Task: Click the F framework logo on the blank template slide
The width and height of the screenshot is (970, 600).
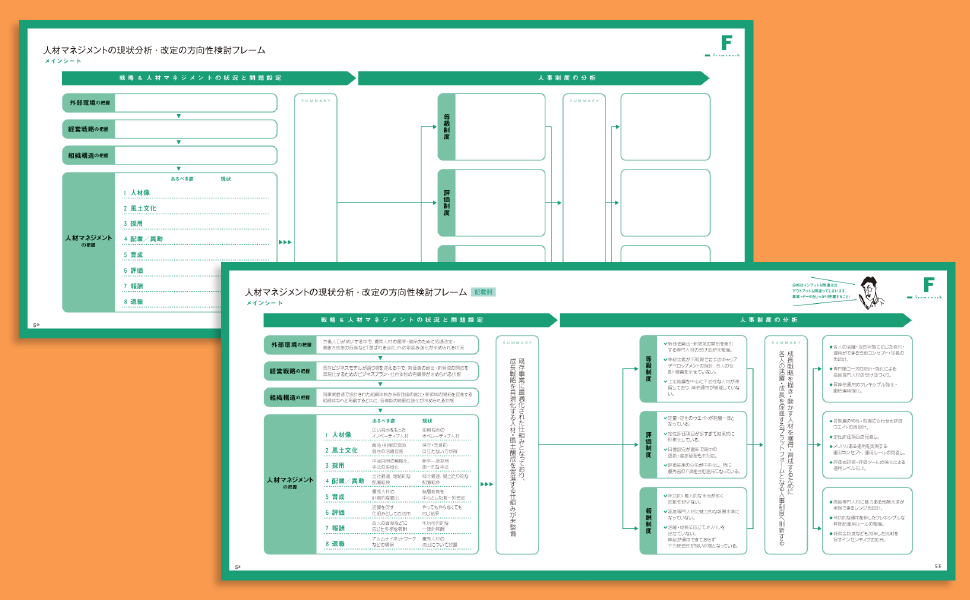Action: (723, 45)
